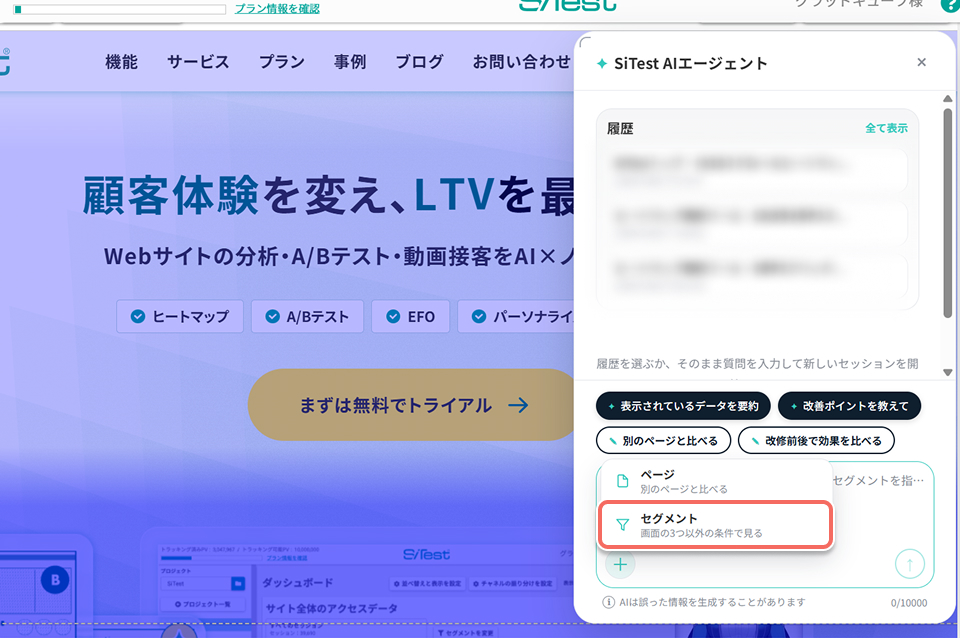Screen dimensions: 960x638
Task: Select お問い合わせ in the navigation bar
Action: click(x=522, y=62)
